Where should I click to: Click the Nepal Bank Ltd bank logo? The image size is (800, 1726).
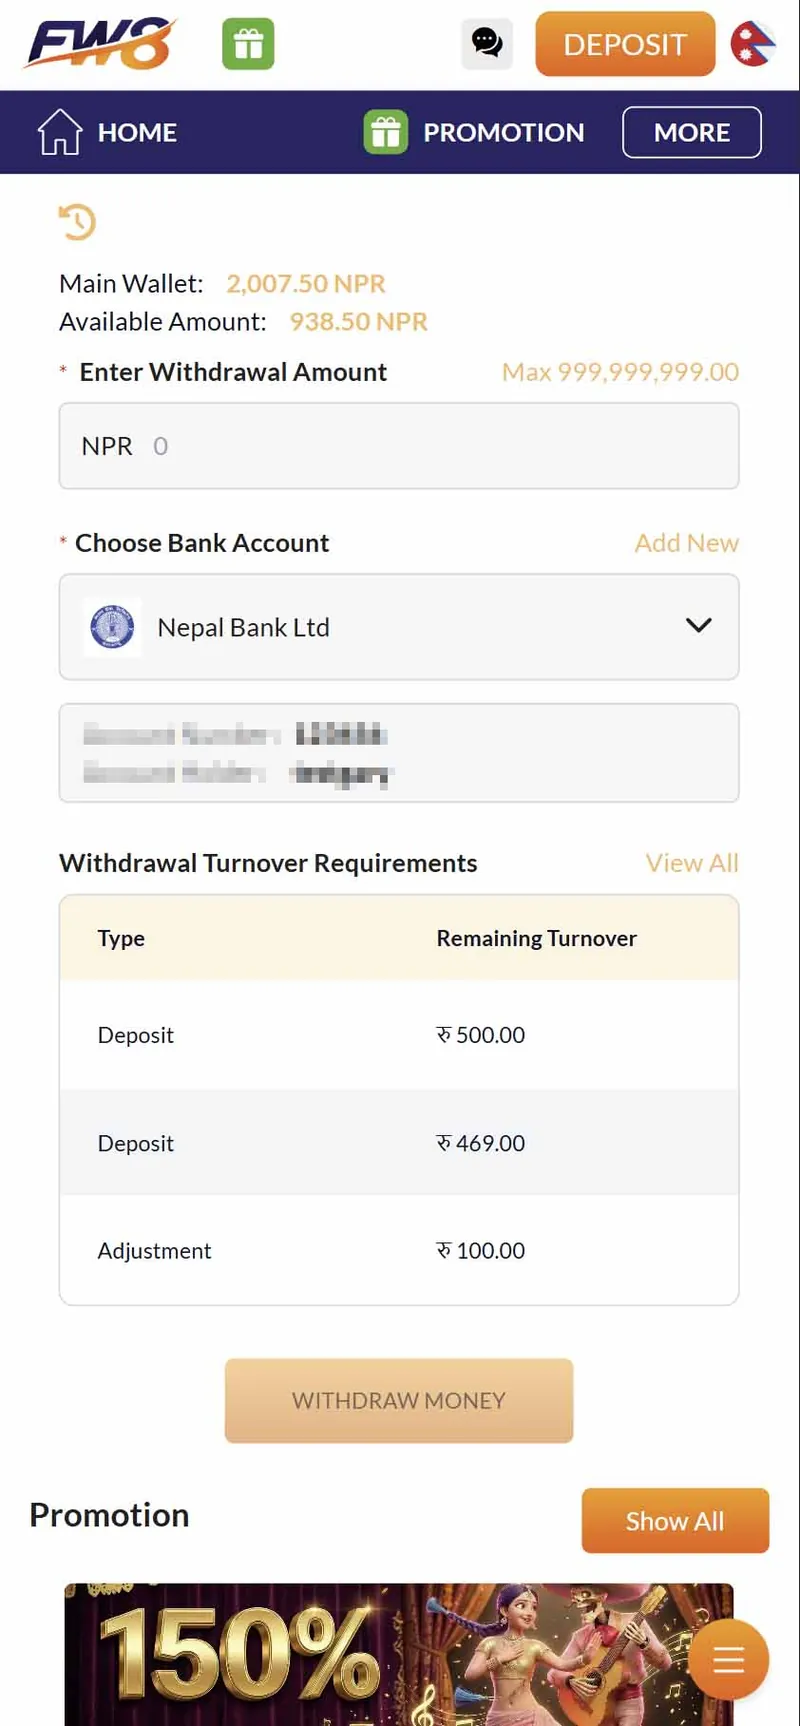[112, 627]
